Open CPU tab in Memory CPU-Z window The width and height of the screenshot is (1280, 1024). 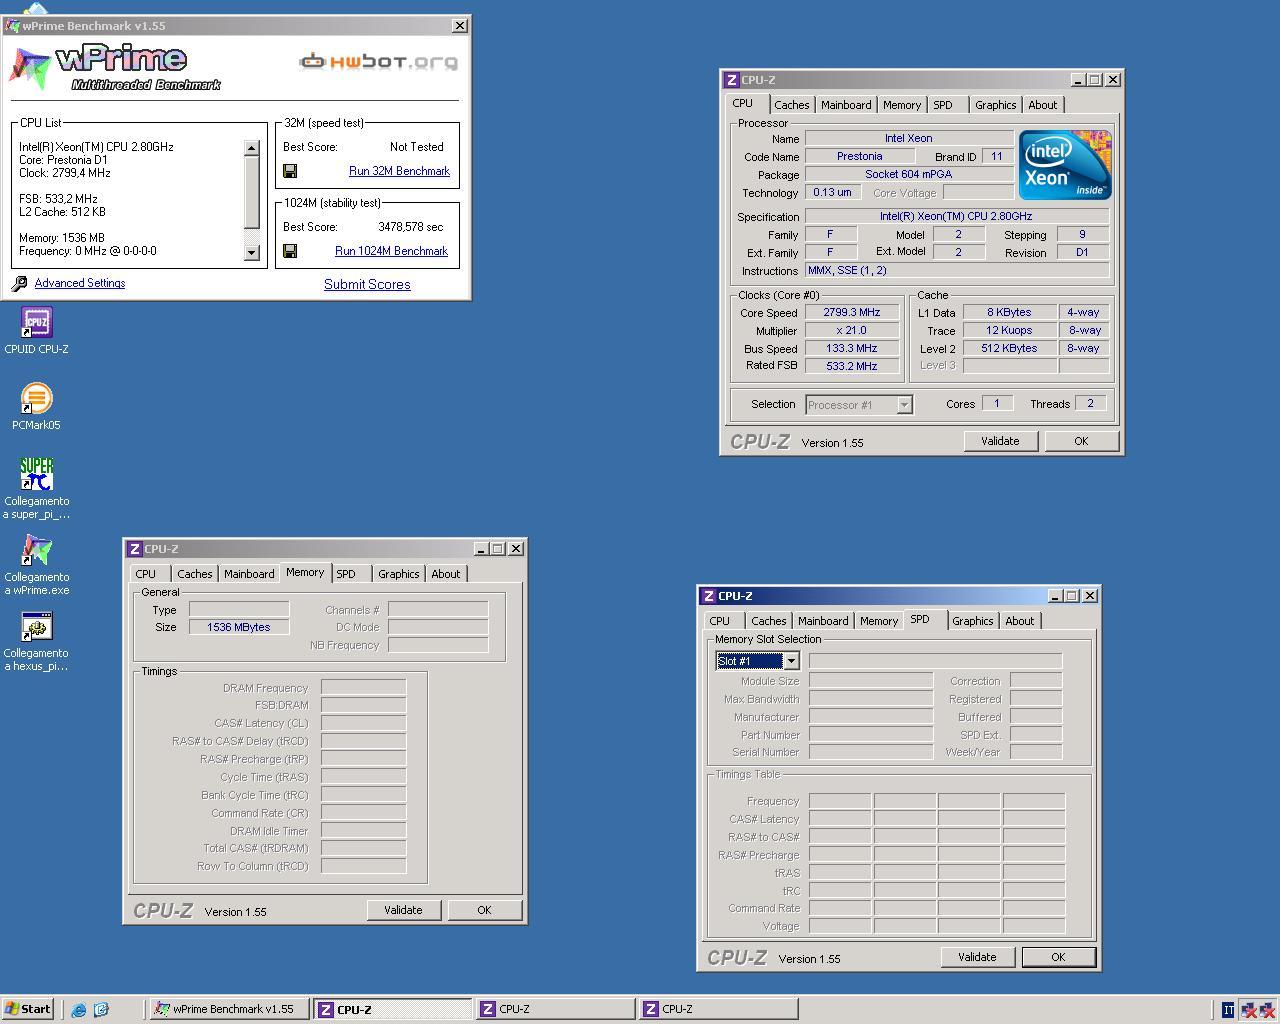[x=146, y=574]
